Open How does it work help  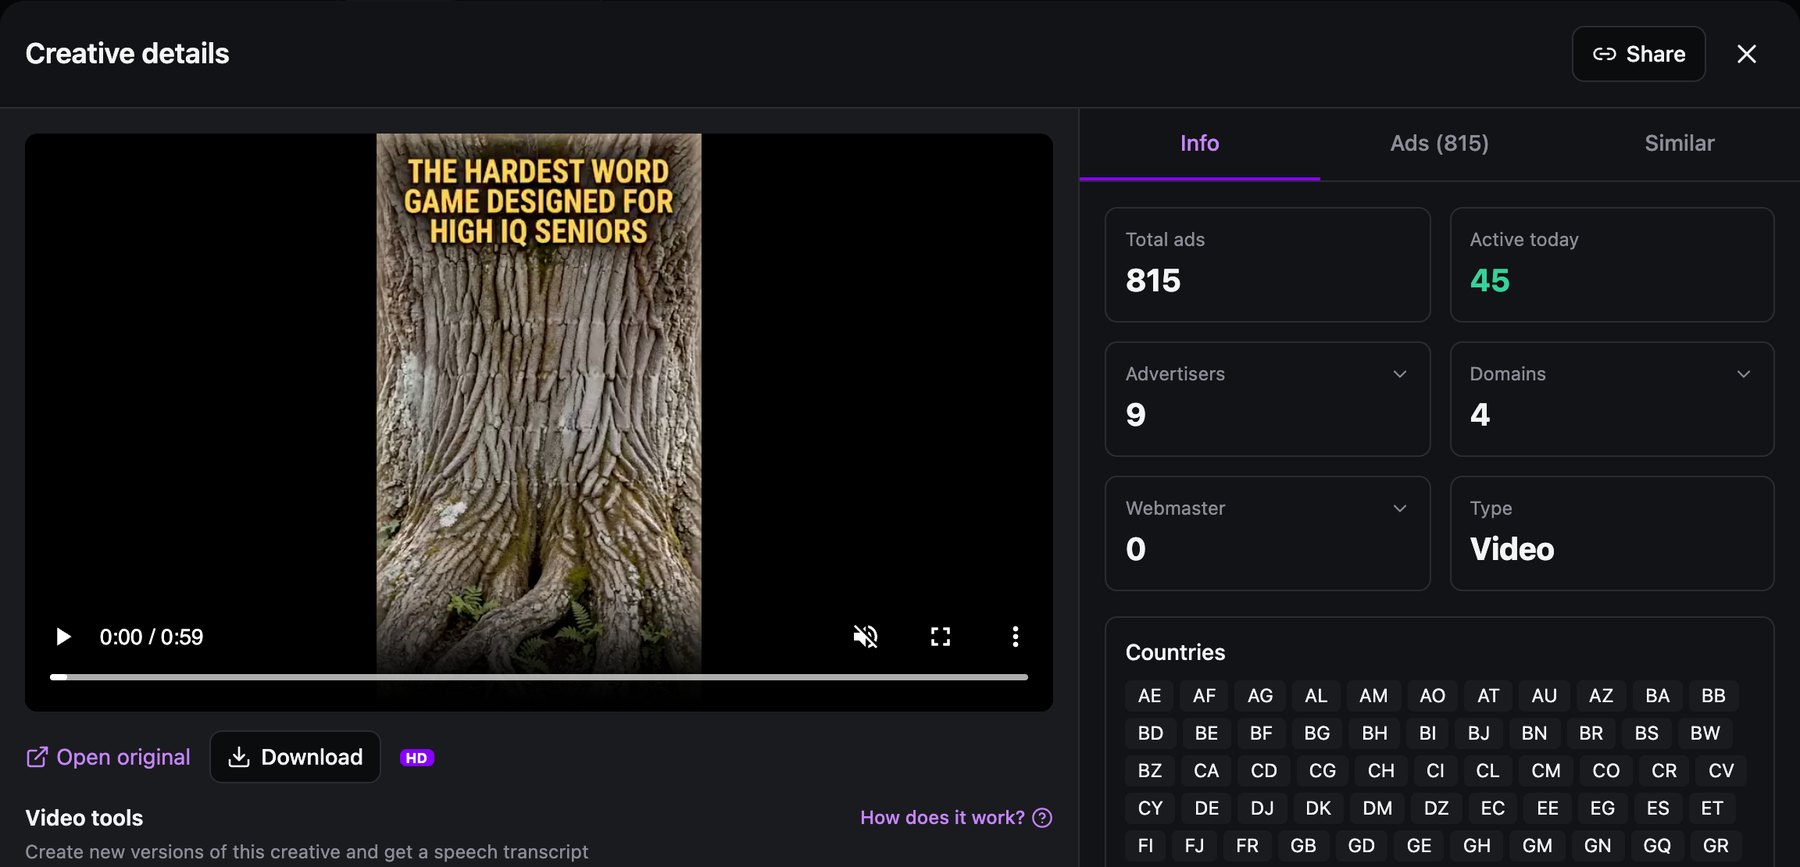pyautogui.click(x=956, y=818)
